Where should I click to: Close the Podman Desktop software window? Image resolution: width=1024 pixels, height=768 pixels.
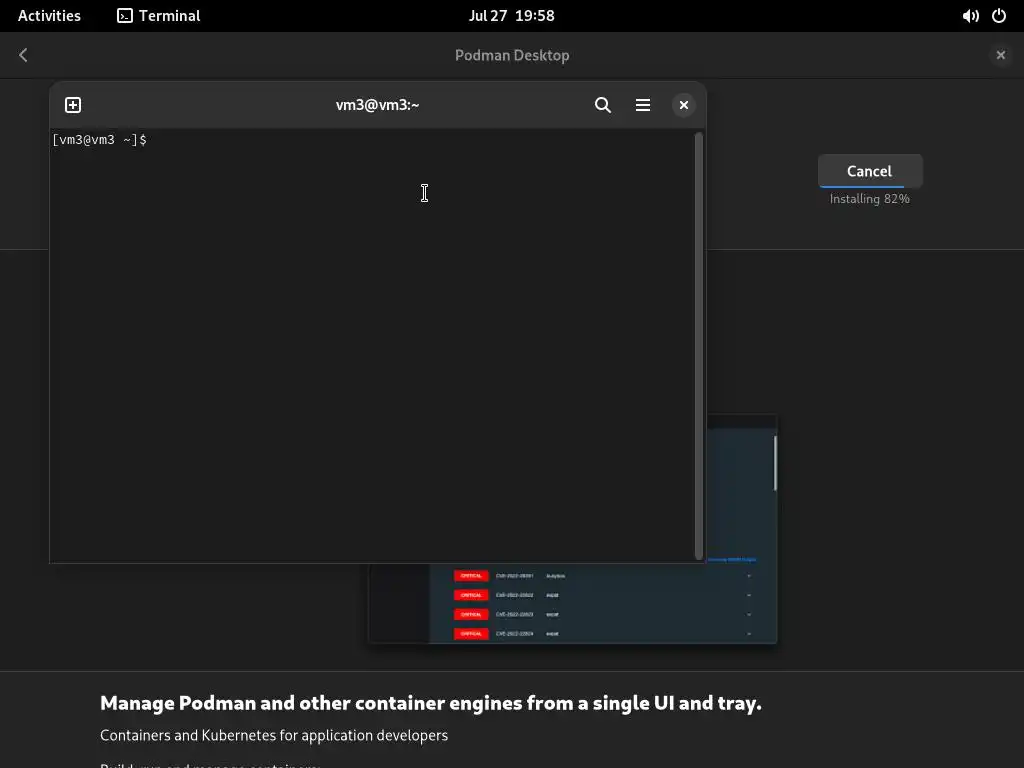[1000, 55]
